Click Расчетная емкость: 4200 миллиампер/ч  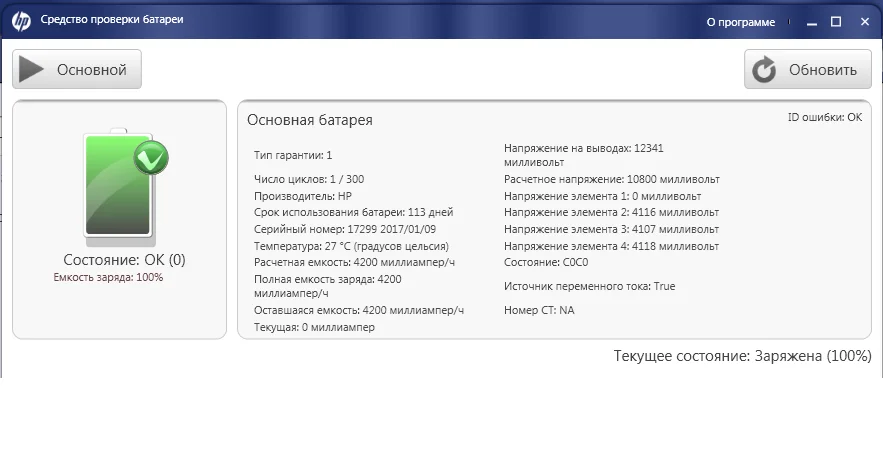(x=354, y=262)
